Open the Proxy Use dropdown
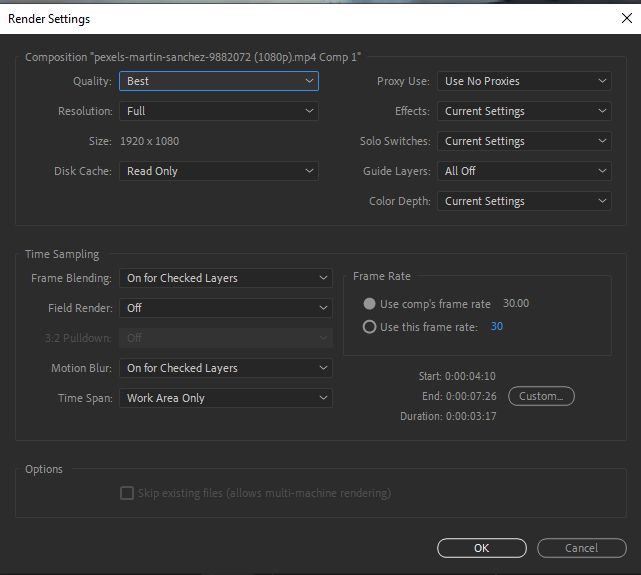The image size is (641, 575). (x=524, y=81)
